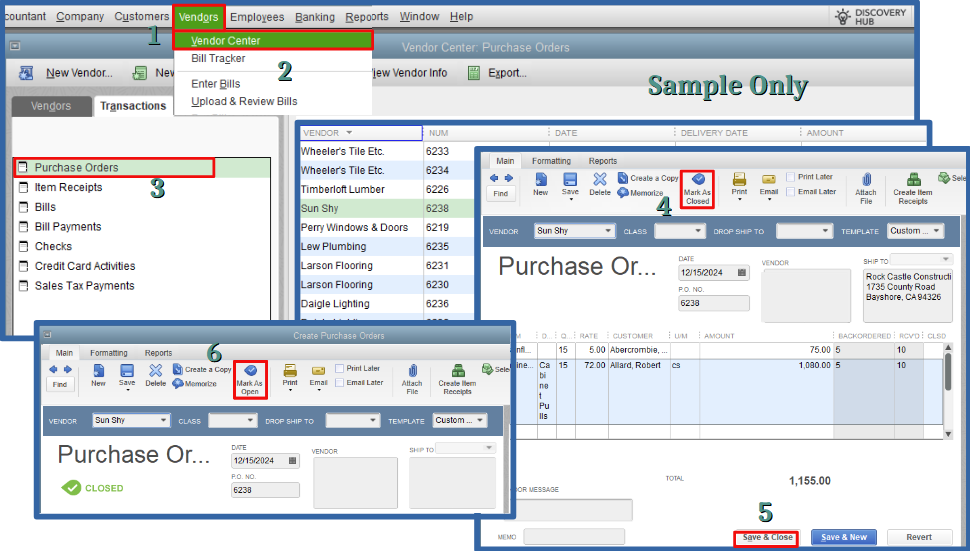The height and width of the screenshot is (552, 970).
Task: Click Mark As Open icon
Action: click(250, 379)
